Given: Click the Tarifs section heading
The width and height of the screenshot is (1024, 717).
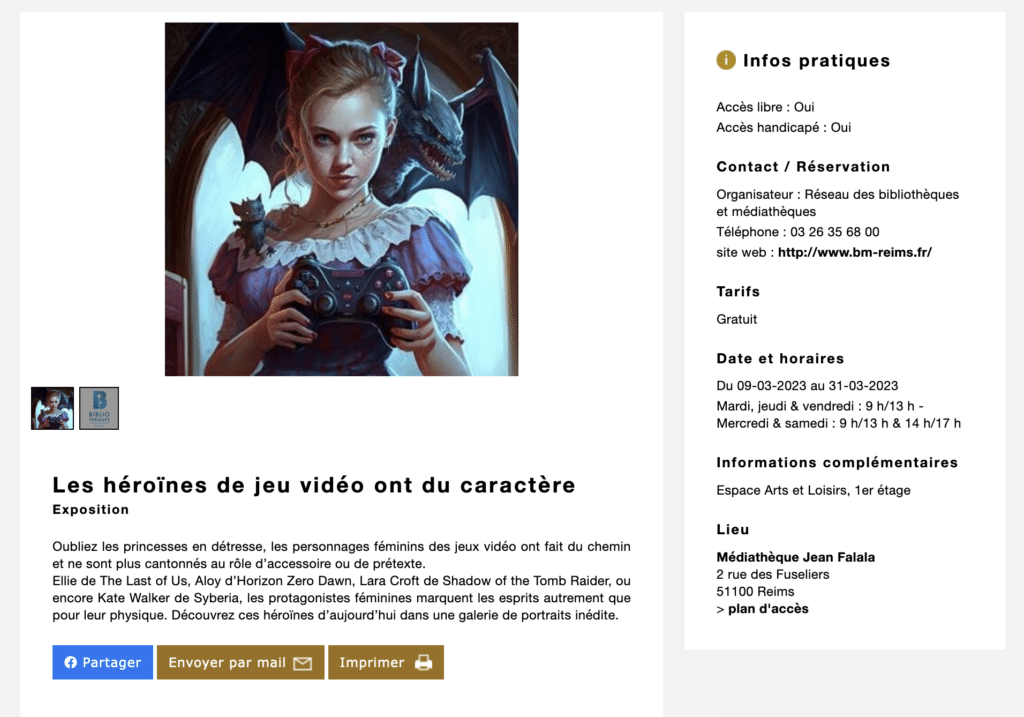Looking at the screenshot, I should (x=738, y=292).
